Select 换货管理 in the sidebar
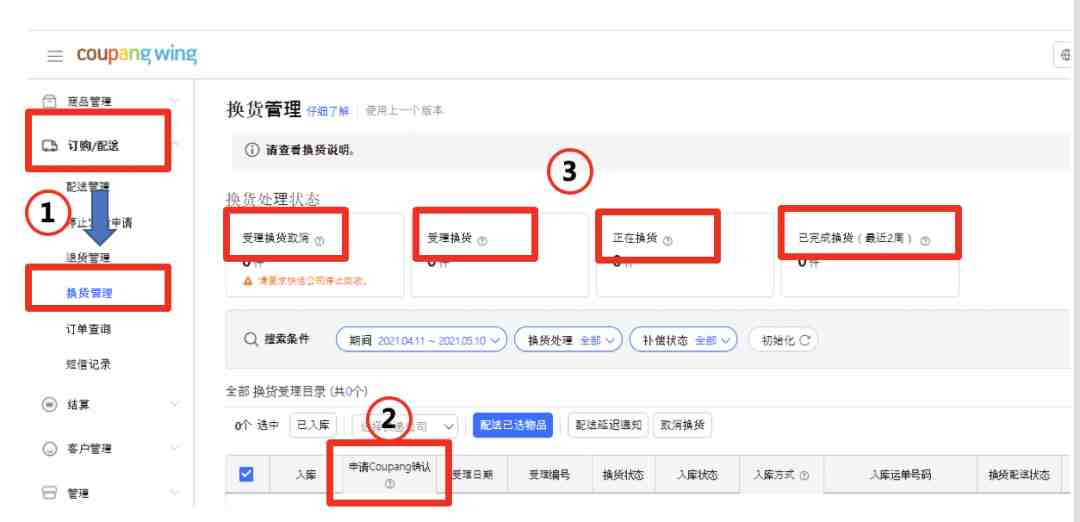Screen dimensions: 1080x522 click(89, 293)
